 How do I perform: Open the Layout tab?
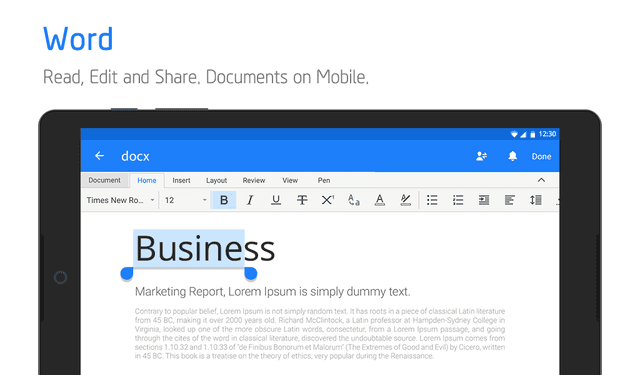click(x=216, y=180)
